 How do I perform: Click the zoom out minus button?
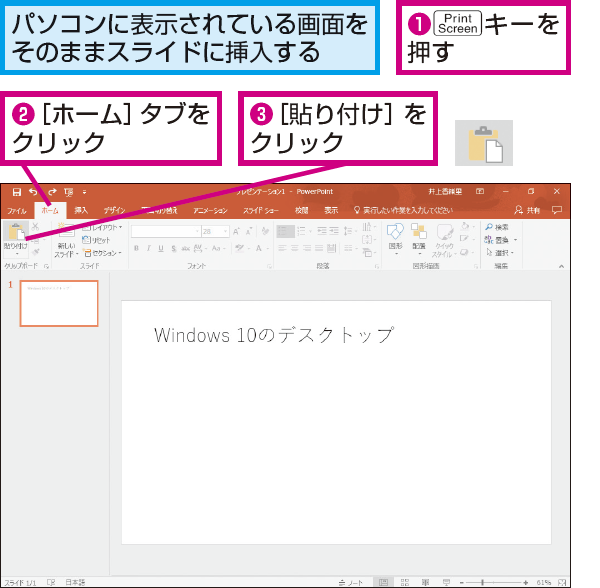click(462, 582)
